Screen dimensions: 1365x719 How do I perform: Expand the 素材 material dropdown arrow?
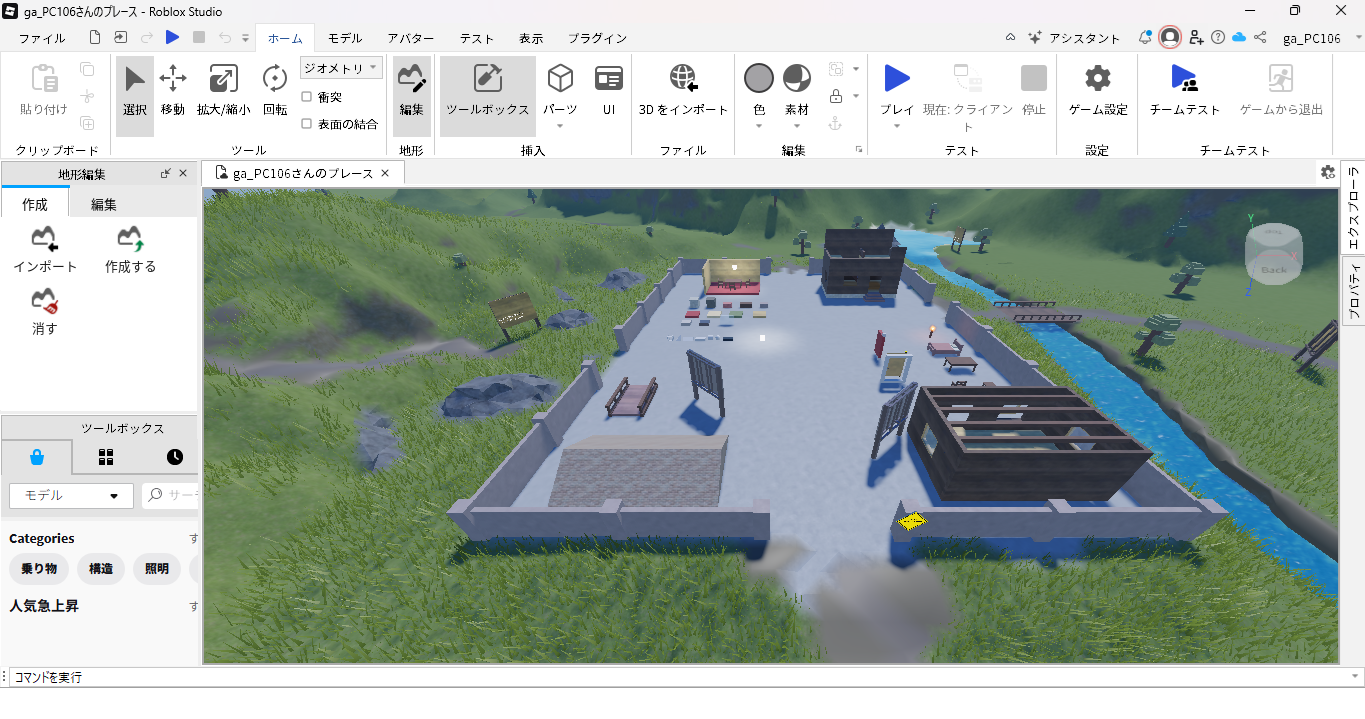(797, 126)
